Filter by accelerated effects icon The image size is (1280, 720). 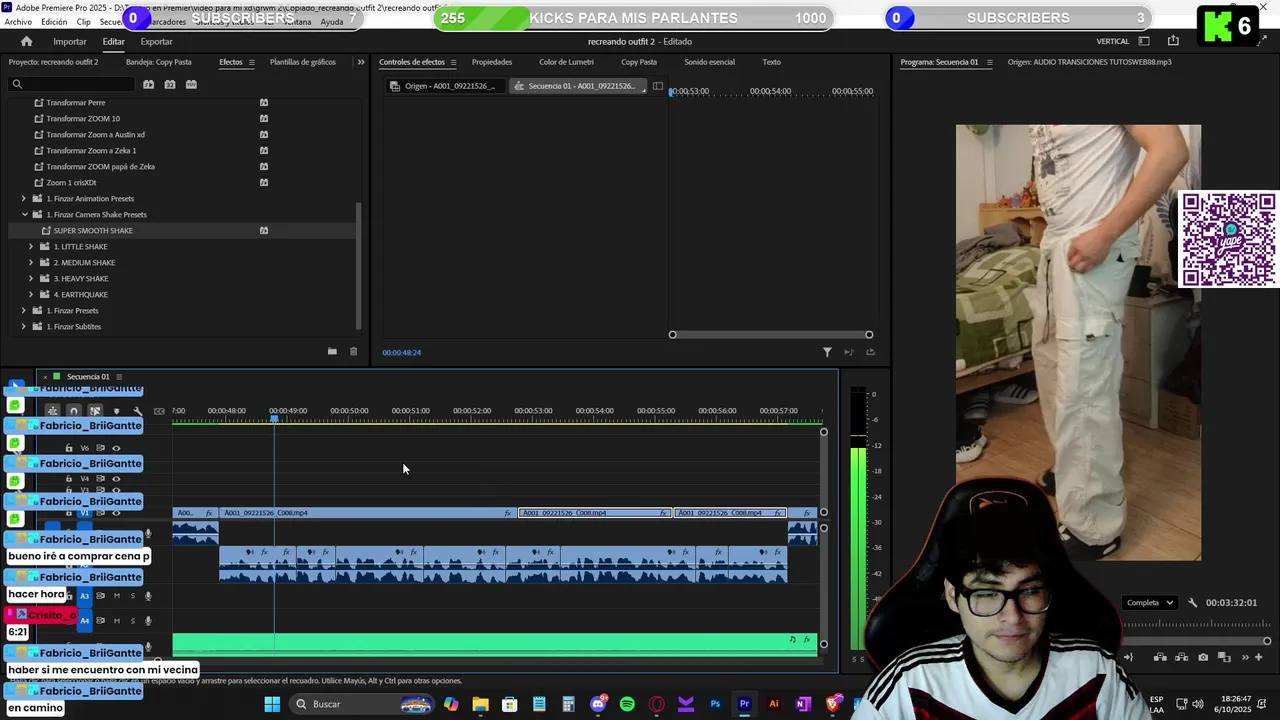point(148,84)
